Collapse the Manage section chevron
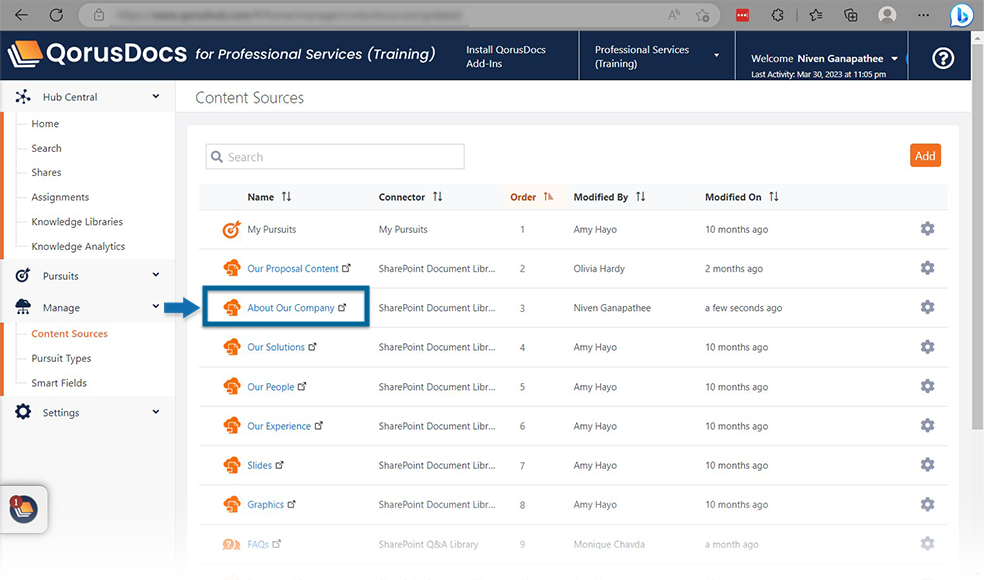 point(156,306)
